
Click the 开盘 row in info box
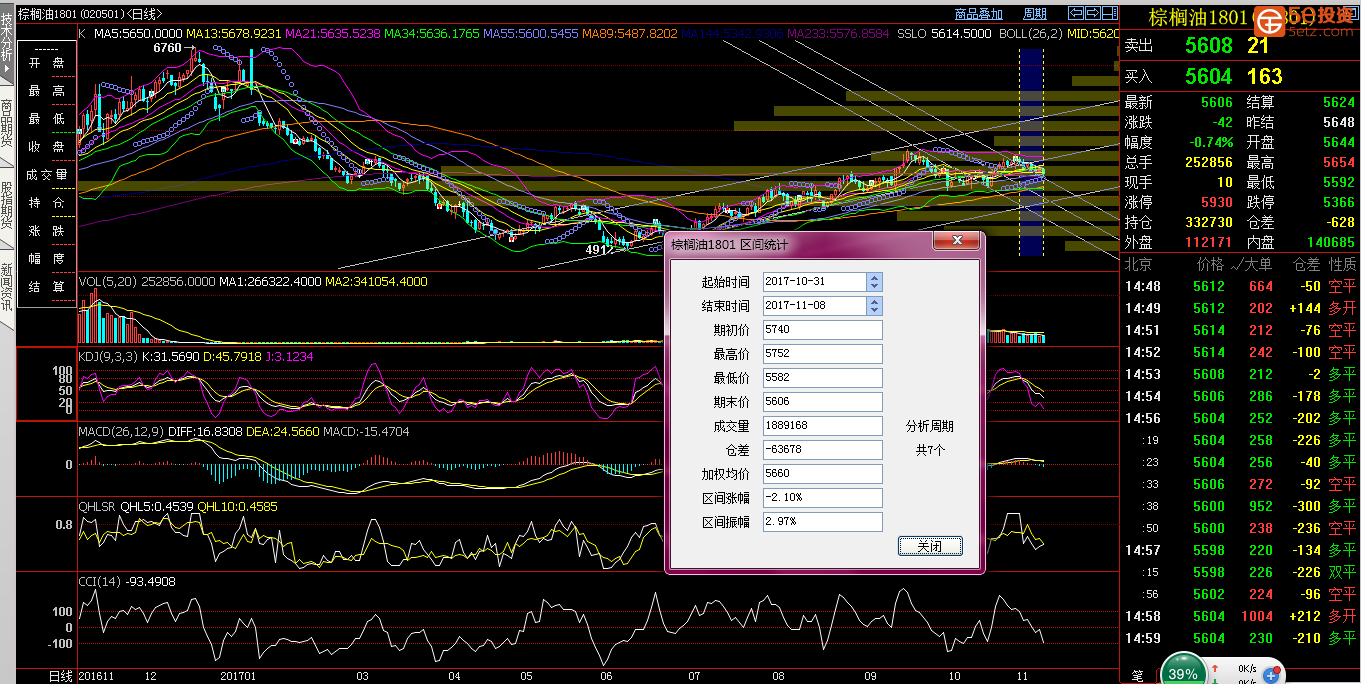[46, 63]
